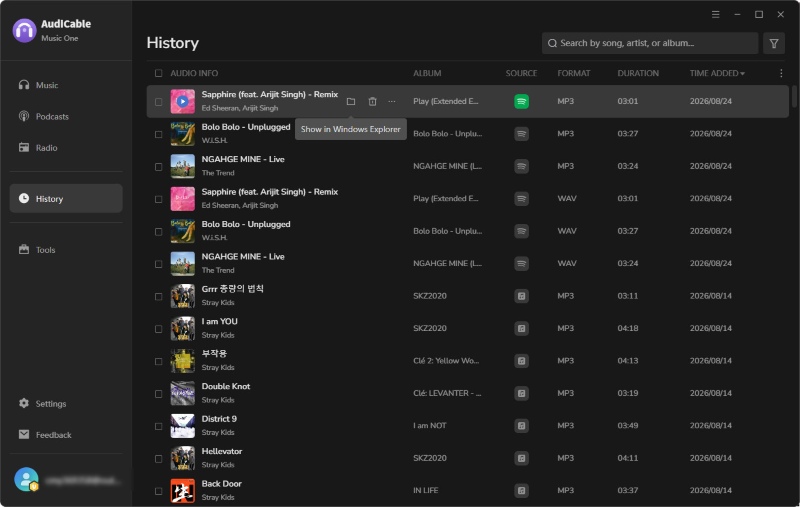The image size is (800, 507).
Task: Check the Bolo Bolo Unplugged MP3 row
Action: (x=159, y=135)
